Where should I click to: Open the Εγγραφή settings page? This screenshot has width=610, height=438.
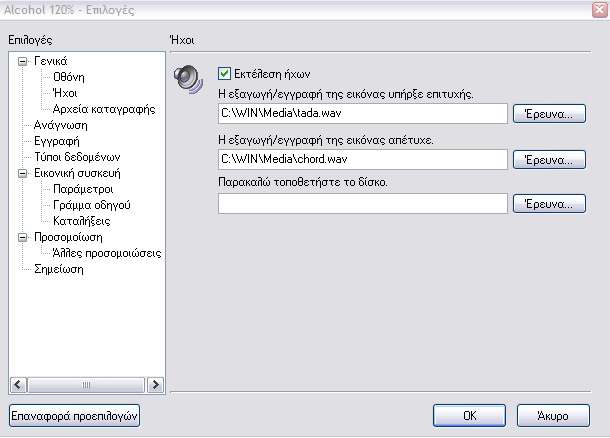click(x=57, y=141)
